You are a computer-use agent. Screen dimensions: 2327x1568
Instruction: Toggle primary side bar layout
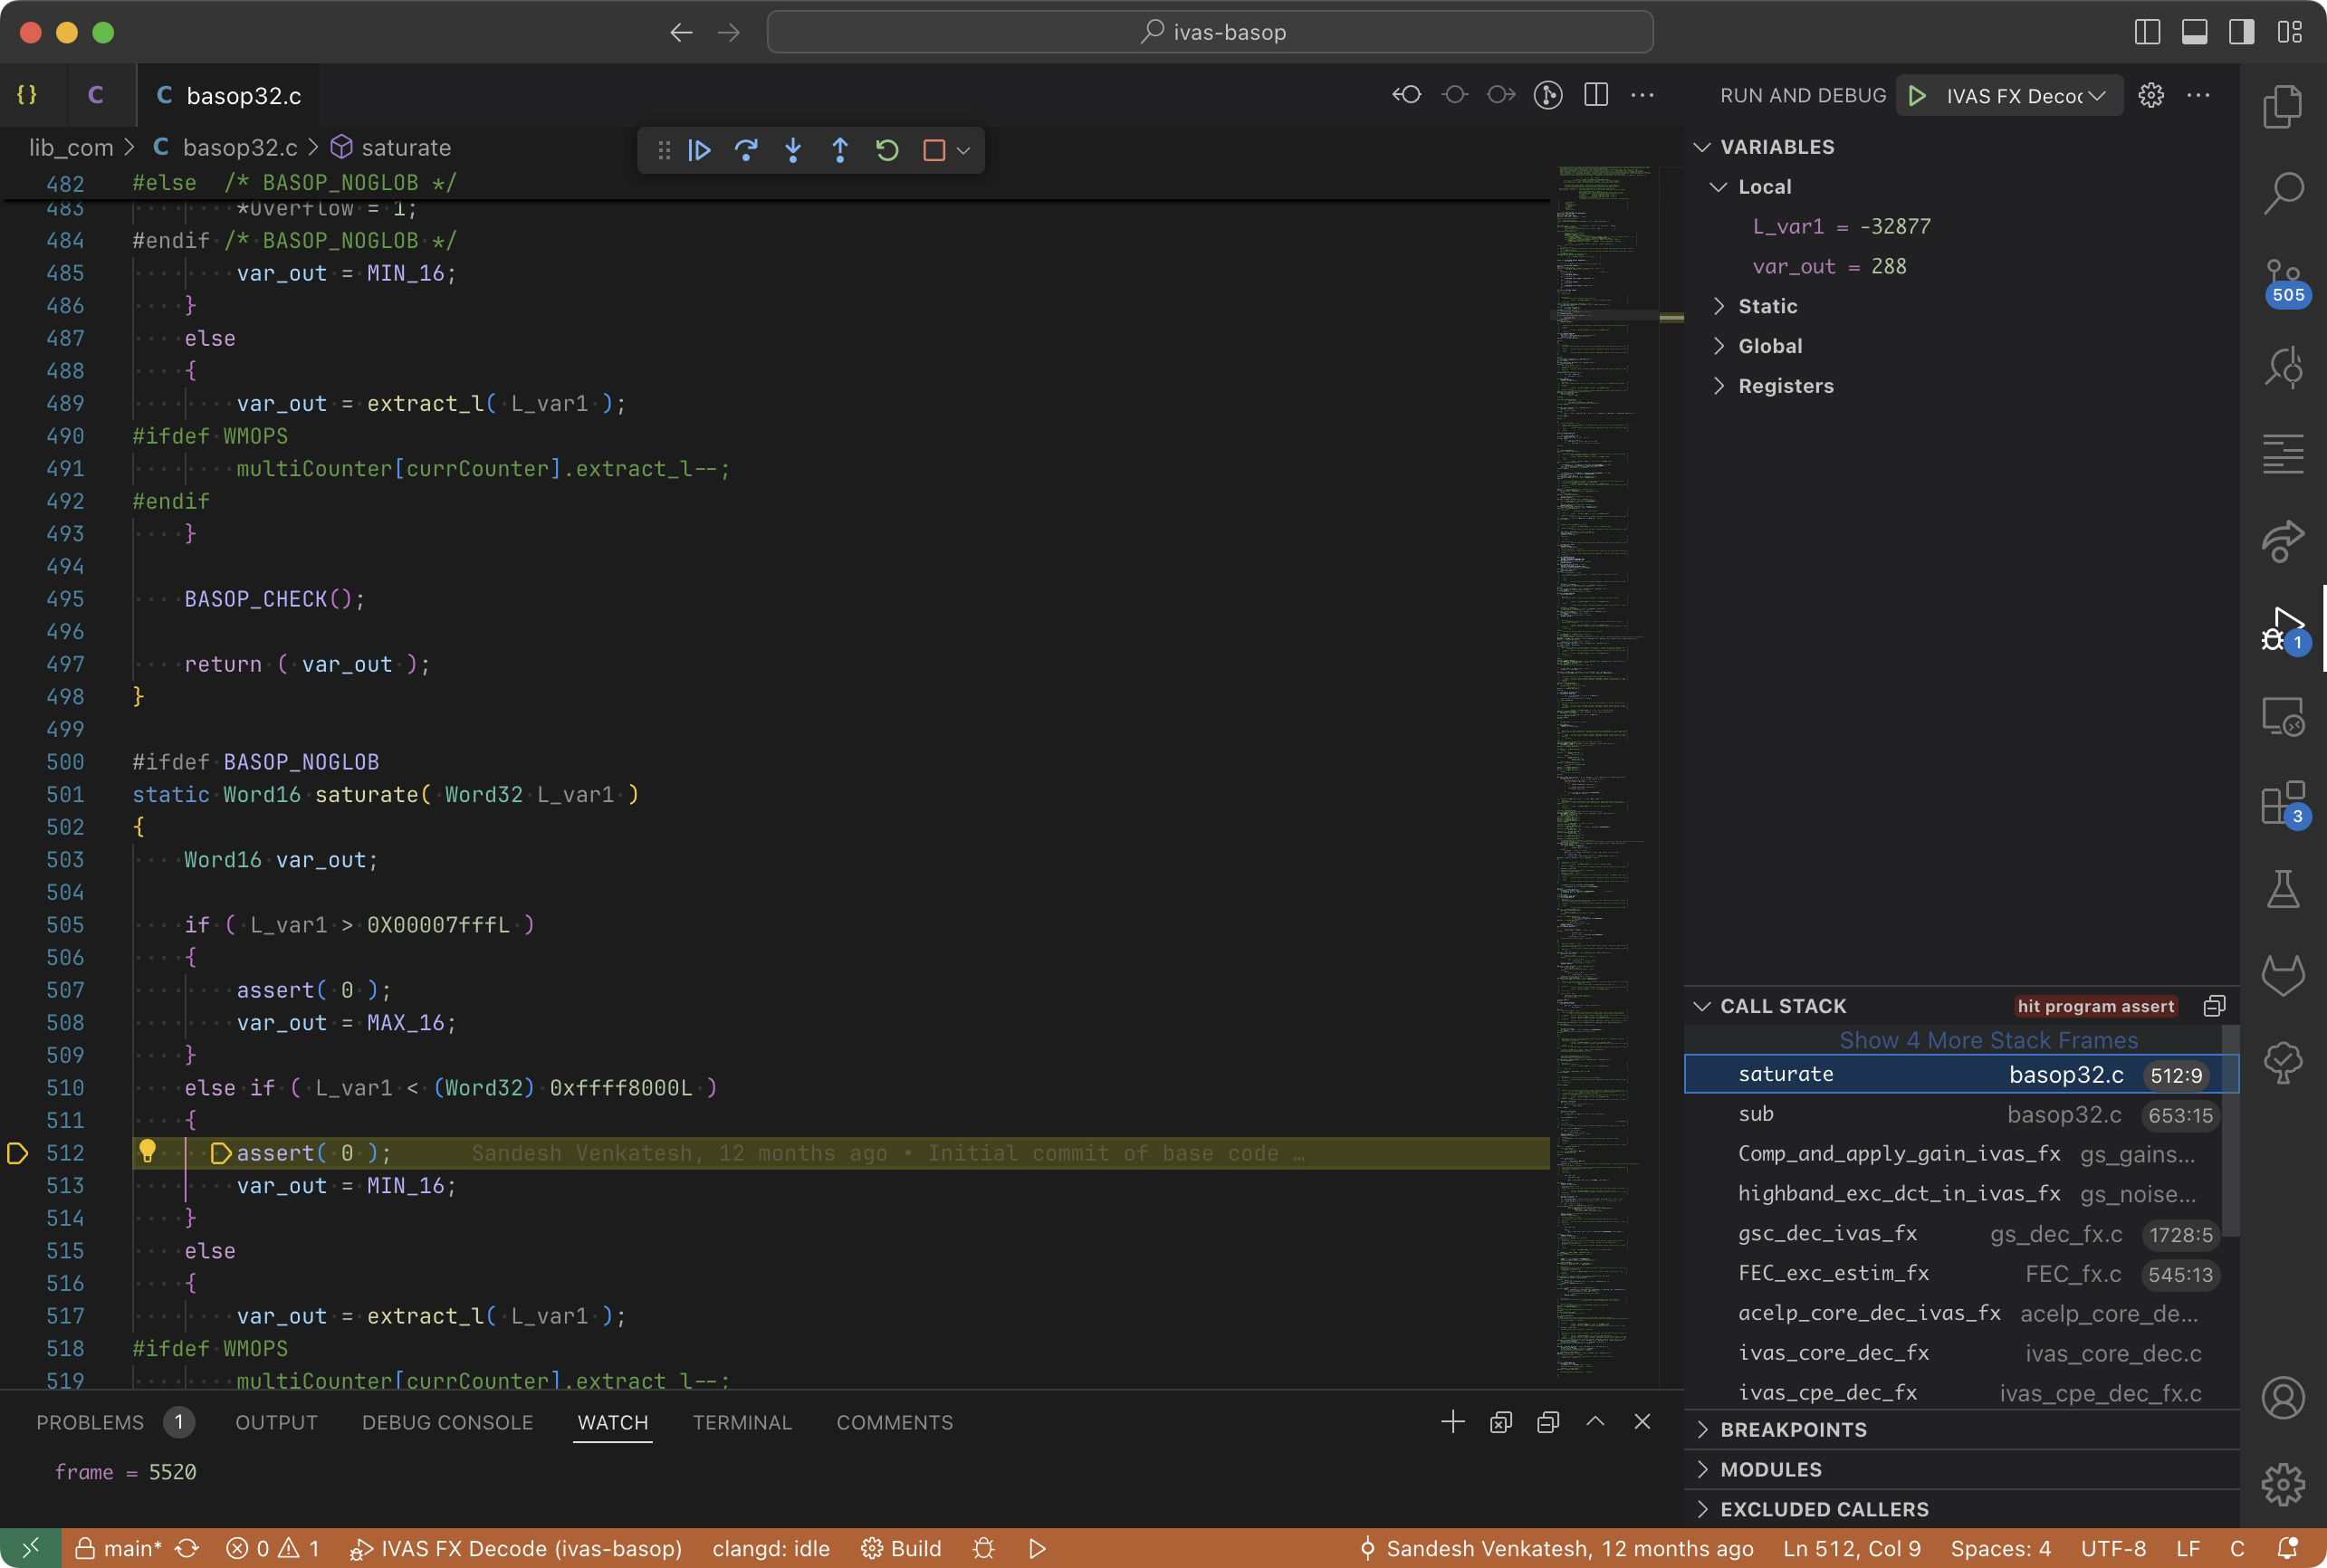coord(2147,32)
